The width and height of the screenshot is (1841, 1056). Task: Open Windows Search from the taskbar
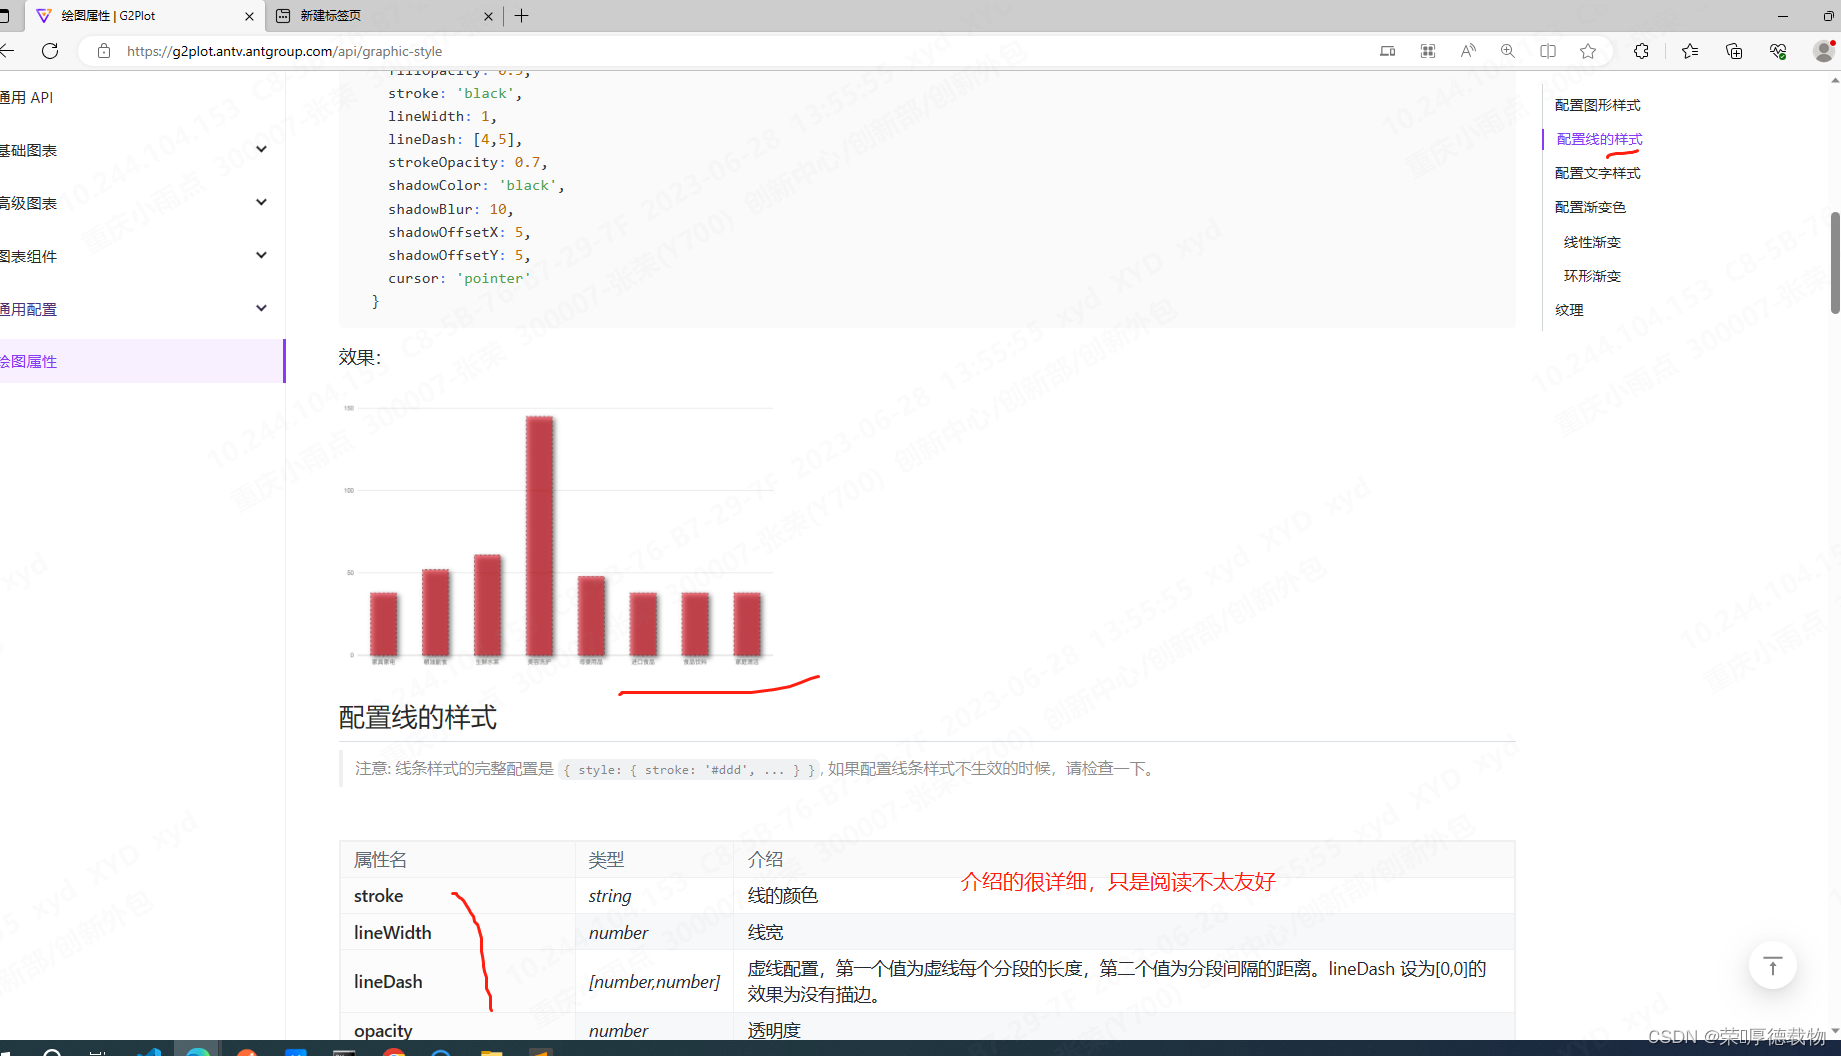(x=51, y=1050)
